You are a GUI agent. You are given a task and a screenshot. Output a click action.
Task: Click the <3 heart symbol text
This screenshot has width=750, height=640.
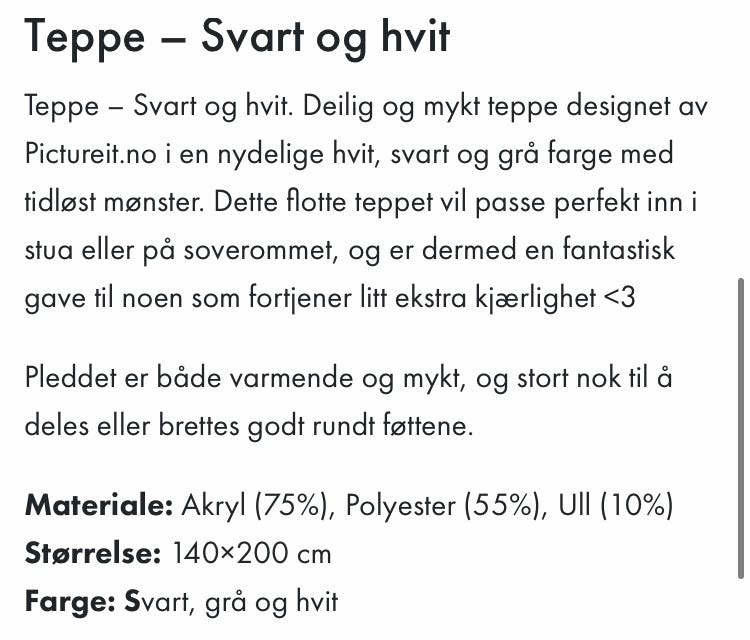coord(619,298)
